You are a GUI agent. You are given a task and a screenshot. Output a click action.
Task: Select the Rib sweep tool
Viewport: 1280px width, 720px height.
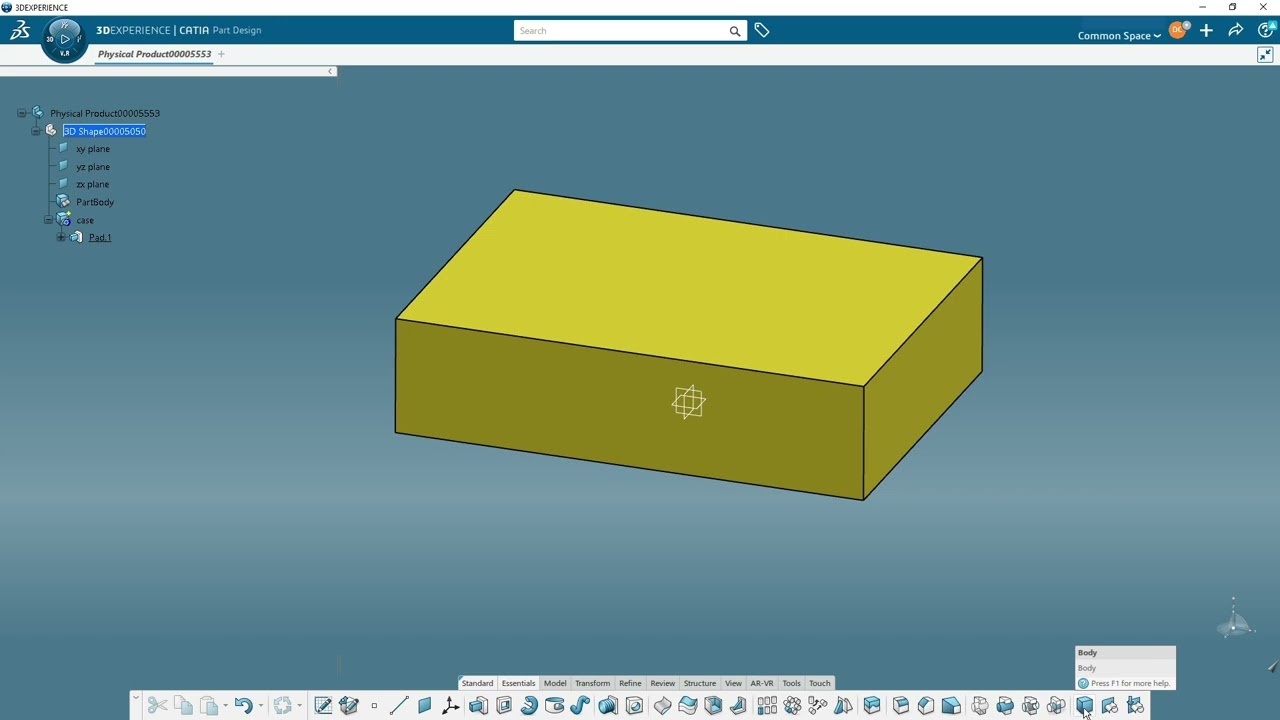[580, 706]
